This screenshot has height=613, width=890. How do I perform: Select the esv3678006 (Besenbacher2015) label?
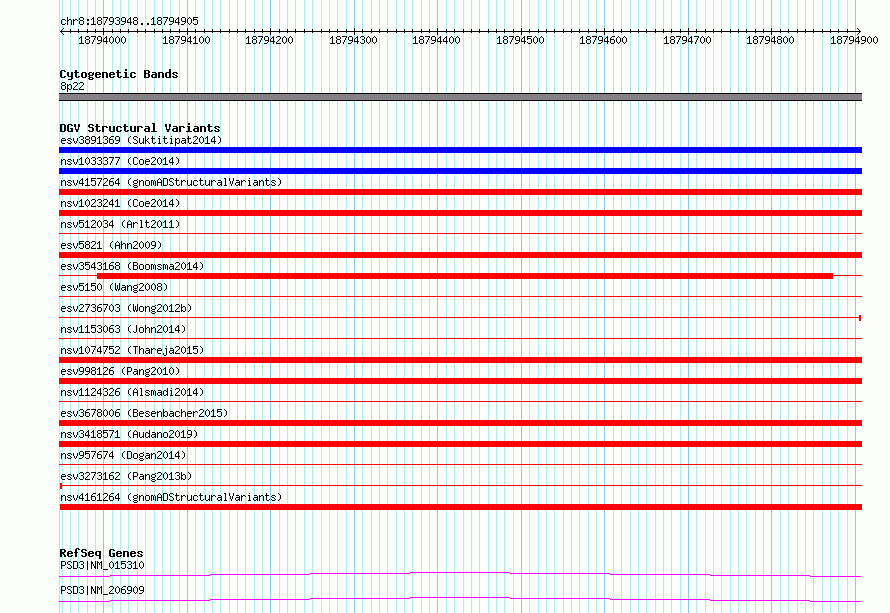(144, 413)
